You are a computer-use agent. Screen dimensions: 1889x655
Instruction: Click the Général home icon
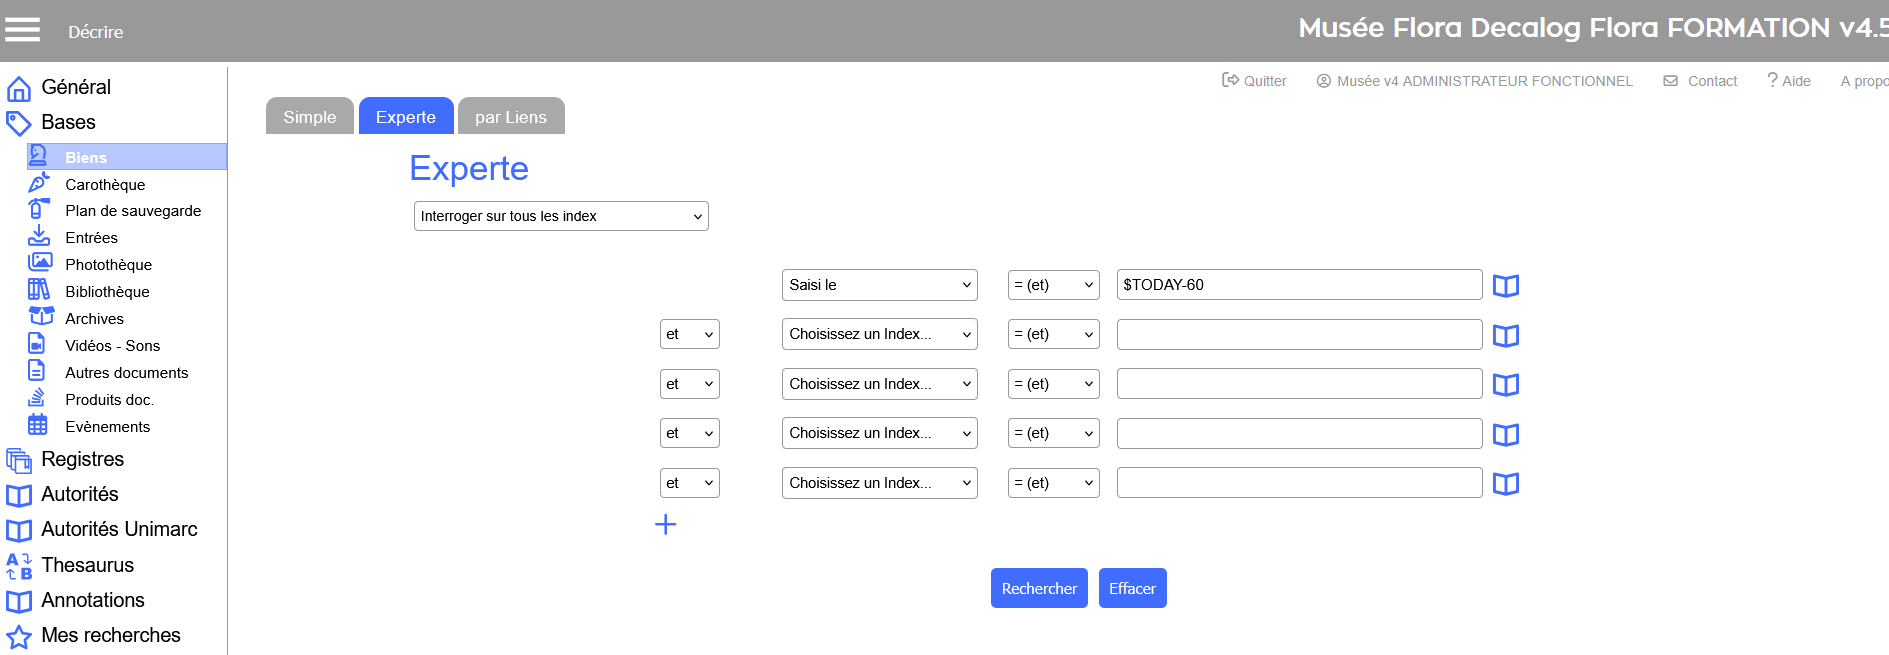[19, 89]
